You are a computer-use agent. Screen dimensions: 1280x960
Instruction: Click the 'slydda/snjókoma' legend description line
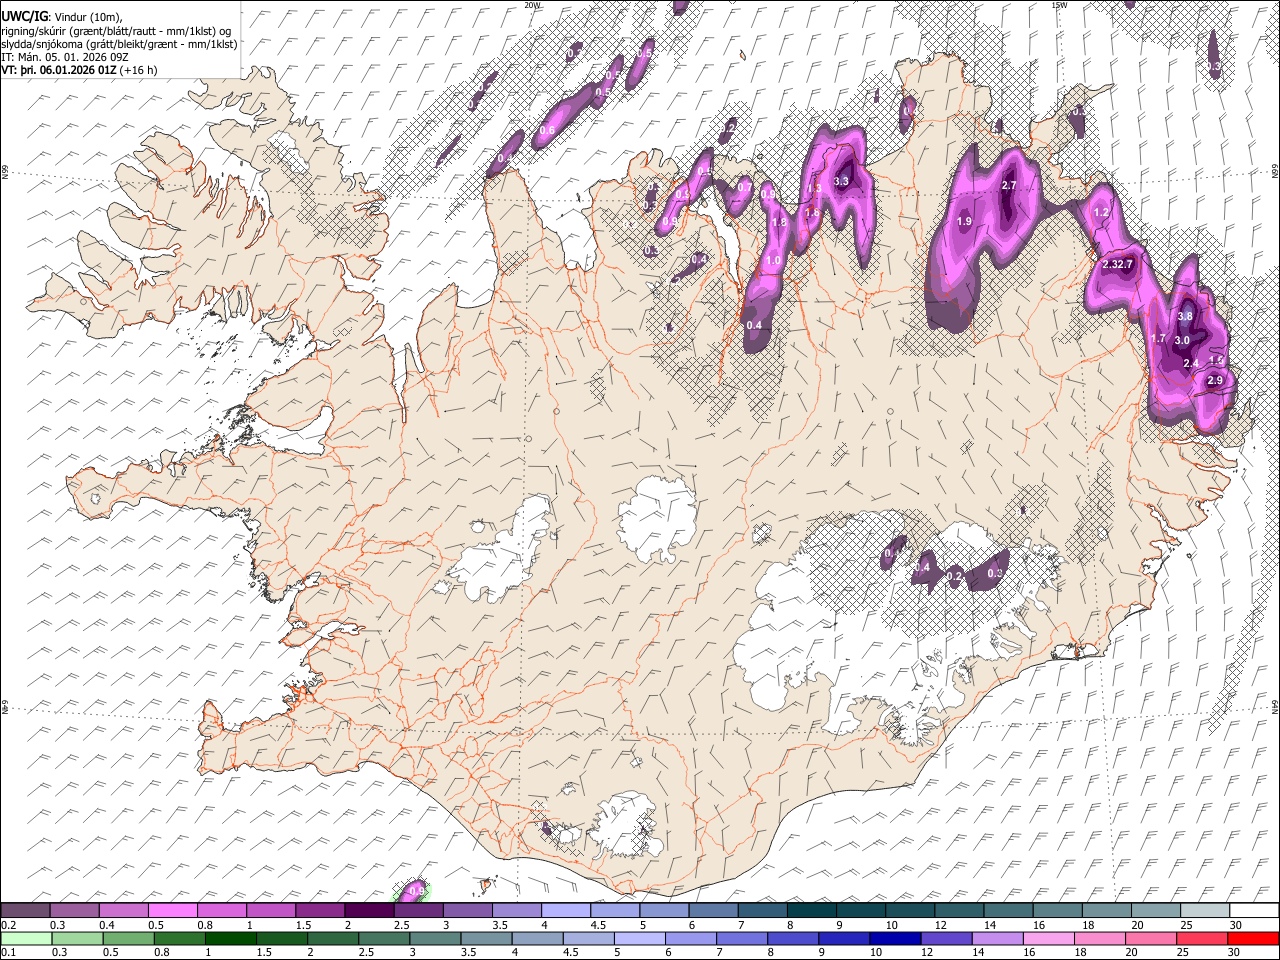pyautogui.click(x=119, y=44)
